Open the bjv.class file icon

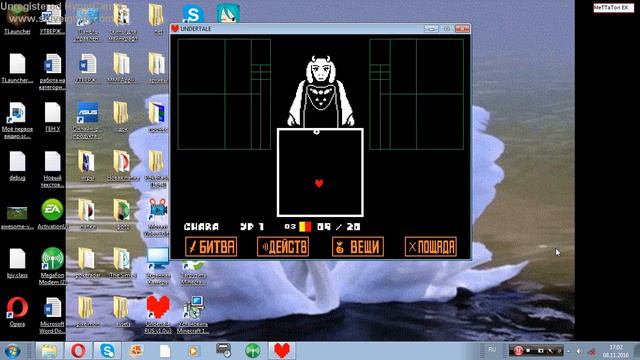coord(17,263)
